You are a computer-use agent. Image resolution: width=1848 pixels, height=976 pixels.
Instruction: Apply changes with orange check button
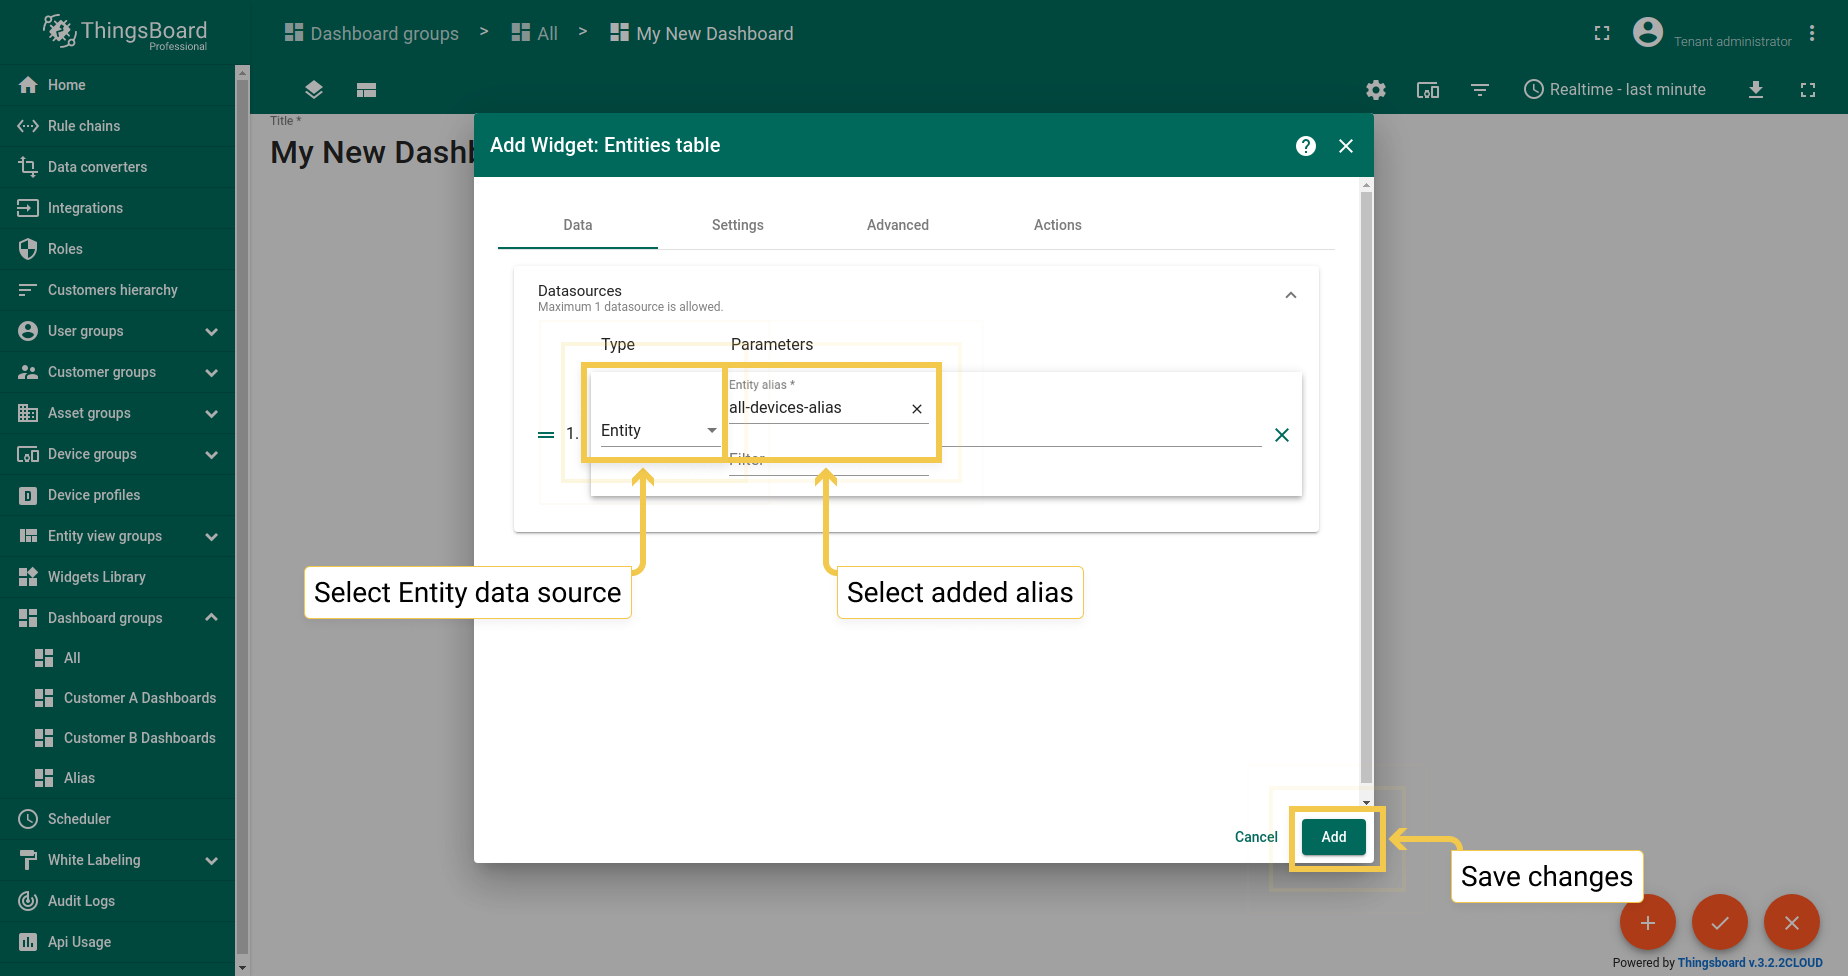pyautogui.click(x=1720, y=922)
